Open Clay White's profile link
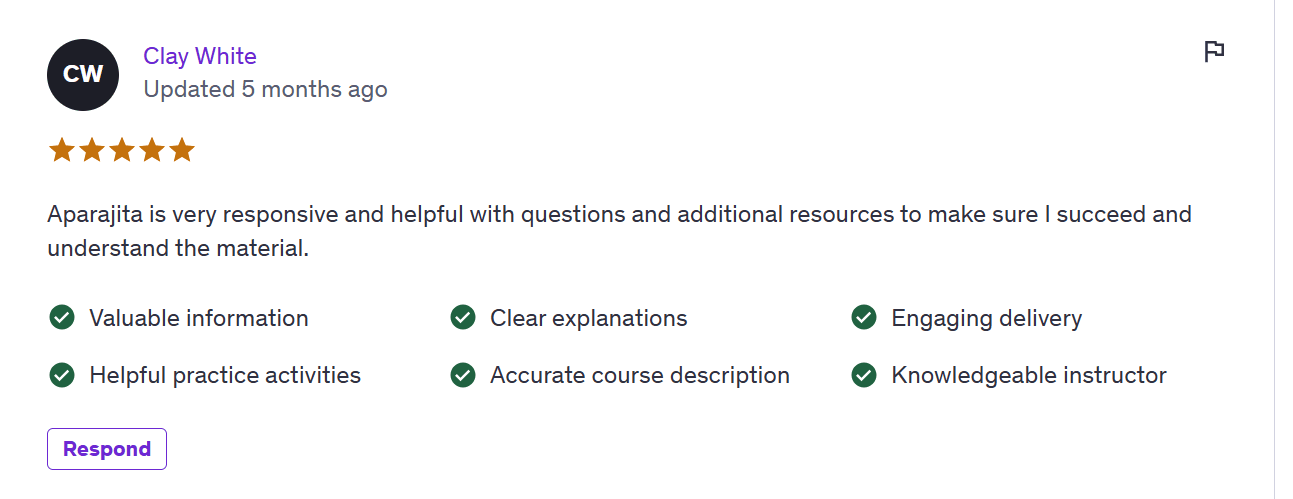1293x499 pixels. pos(200,56)
